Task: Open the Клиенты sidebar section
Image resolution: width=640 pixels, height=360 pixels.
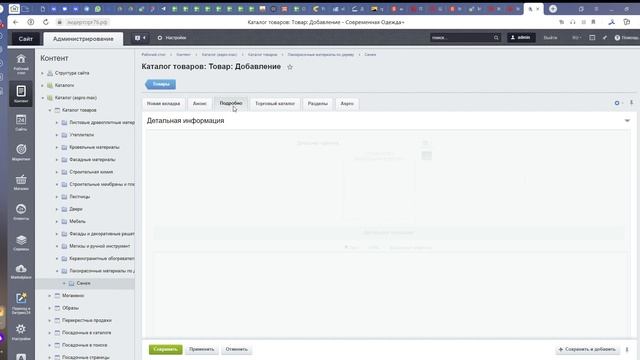Action: pyautogui.click(x=21, y=212)
